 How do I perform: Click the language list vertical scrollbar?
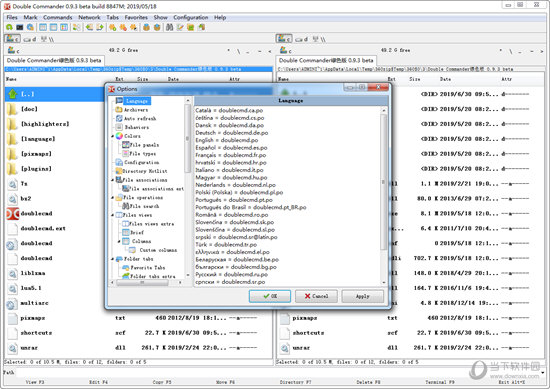coord(383,196)
